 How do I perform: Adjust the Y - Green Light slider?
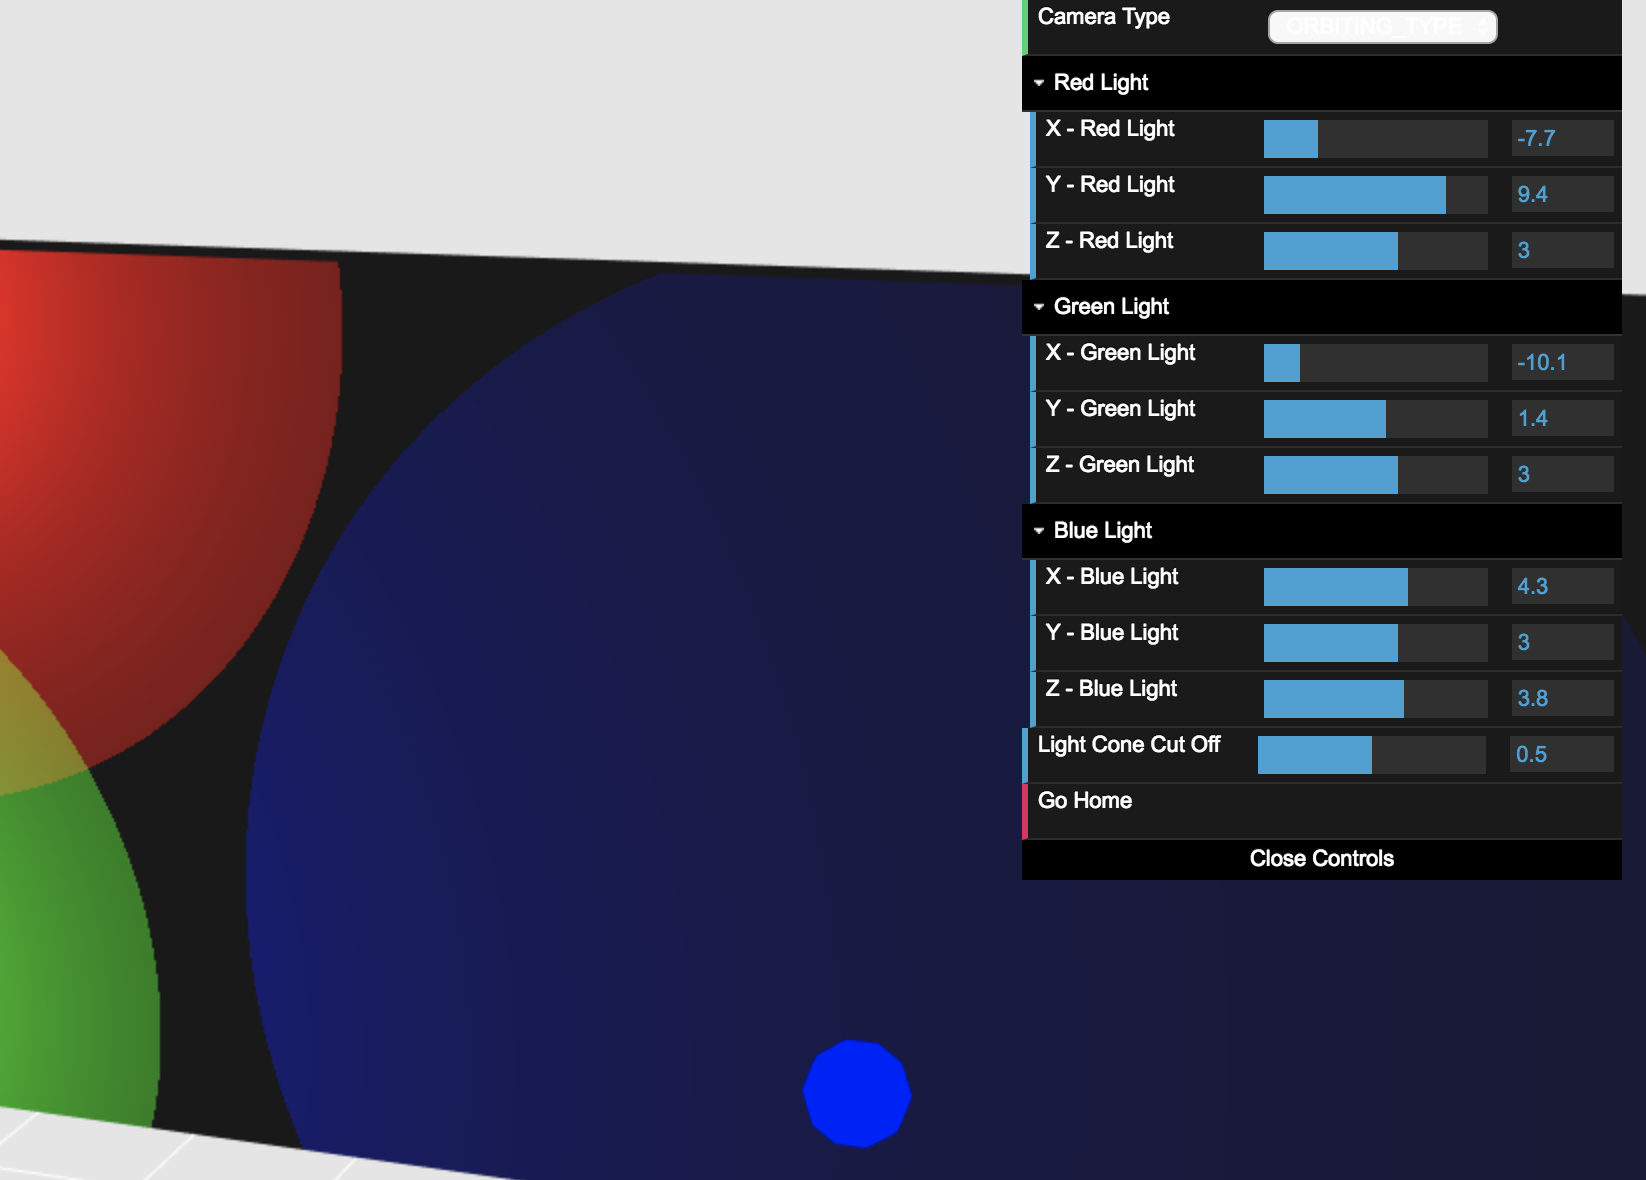tap(1376, 419)
